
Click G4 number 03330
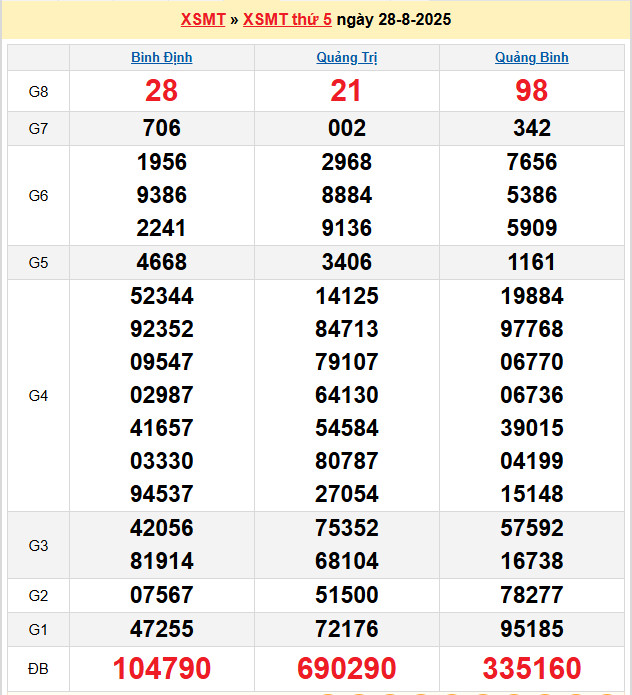click(161, 461)
